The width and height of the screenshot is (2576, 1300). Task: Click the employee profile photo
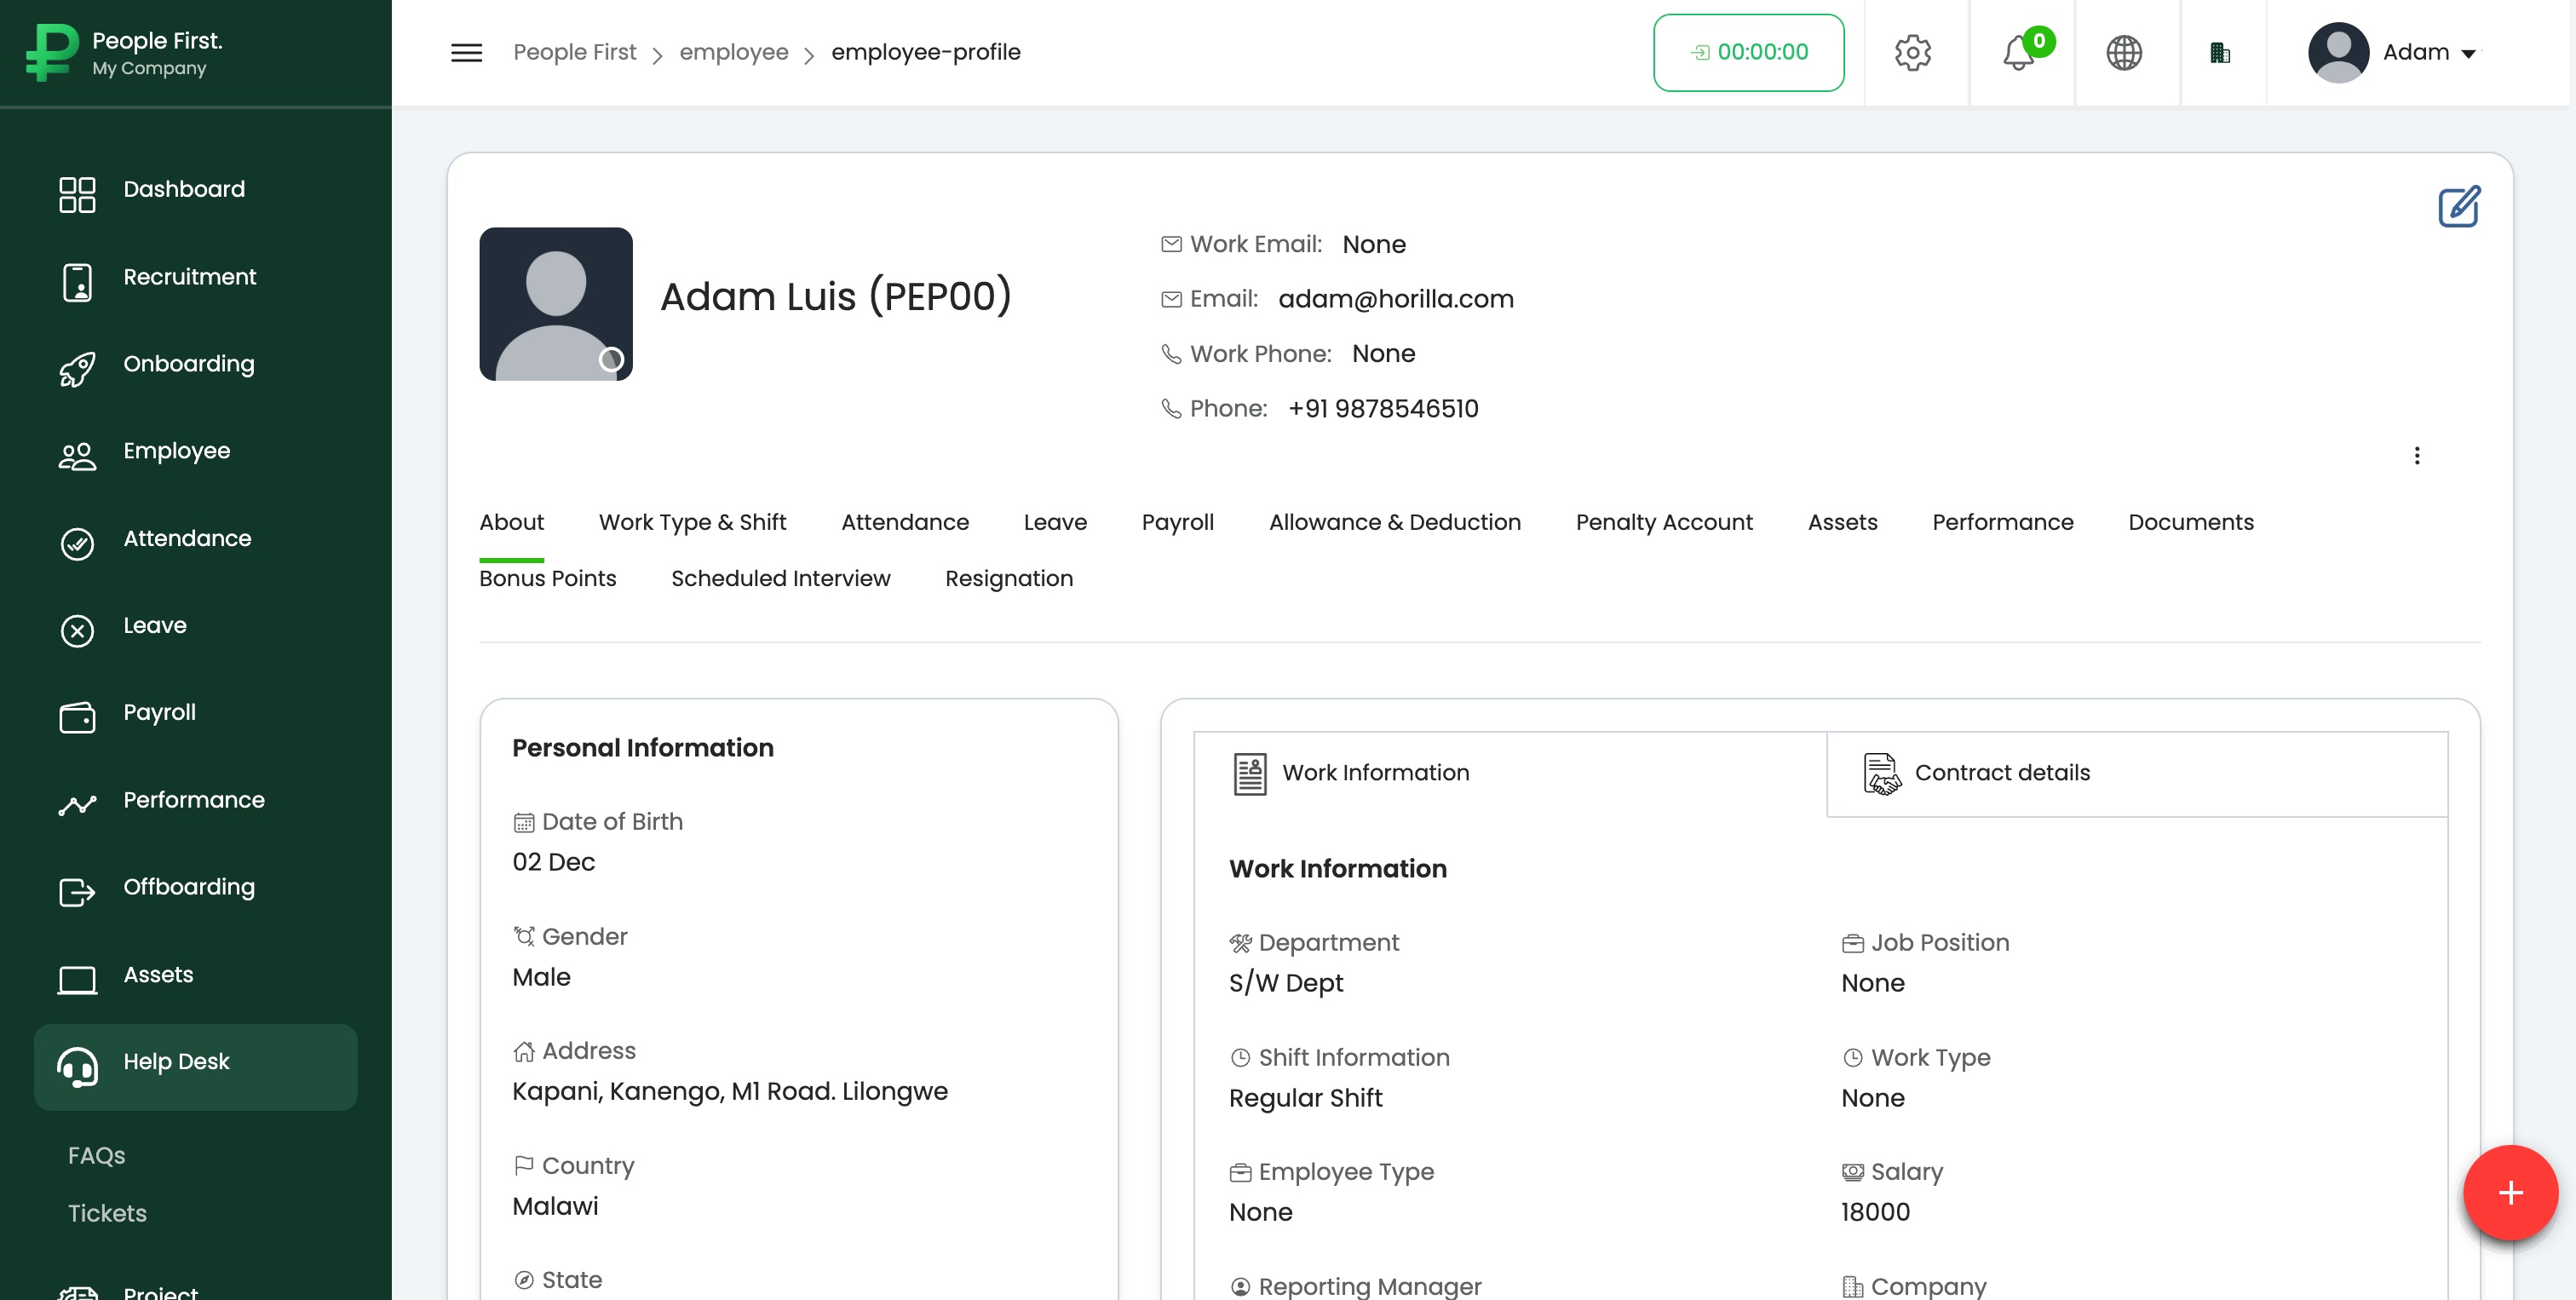pyautogui.click(x=556, y=304)
